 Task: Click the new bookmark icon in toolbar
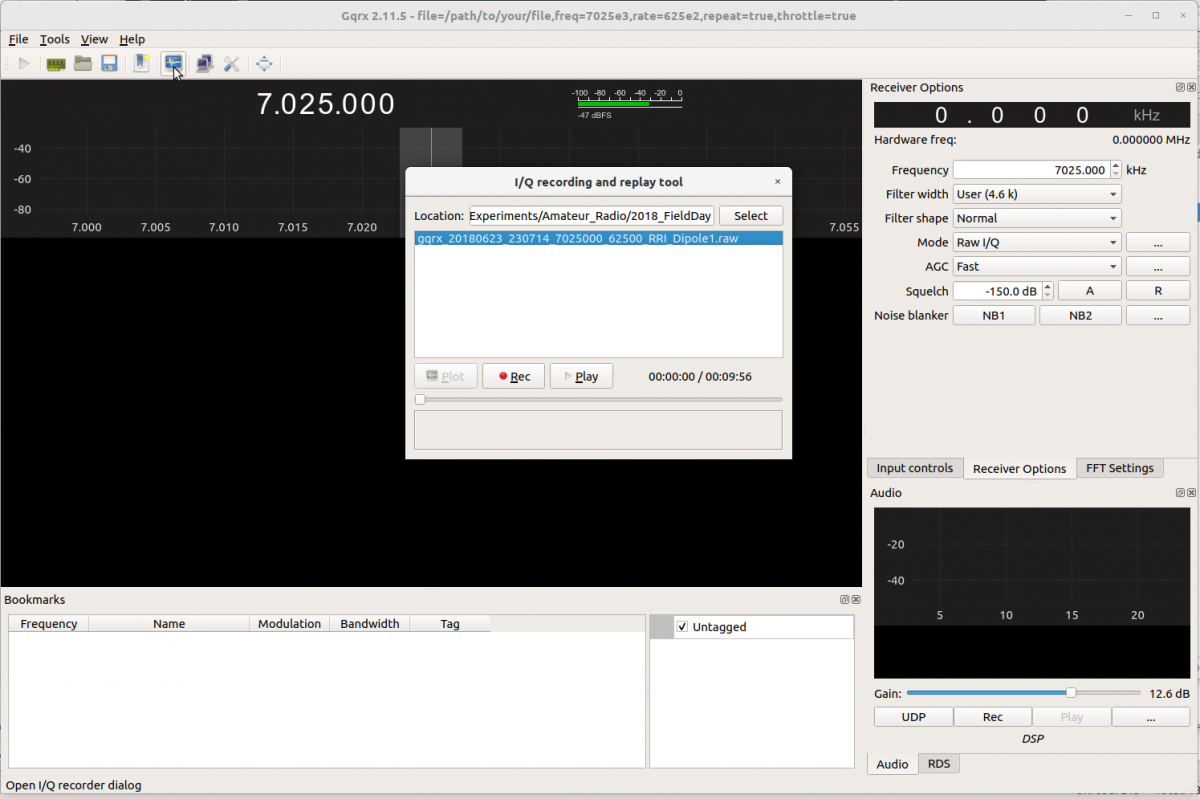click(142, 64)
